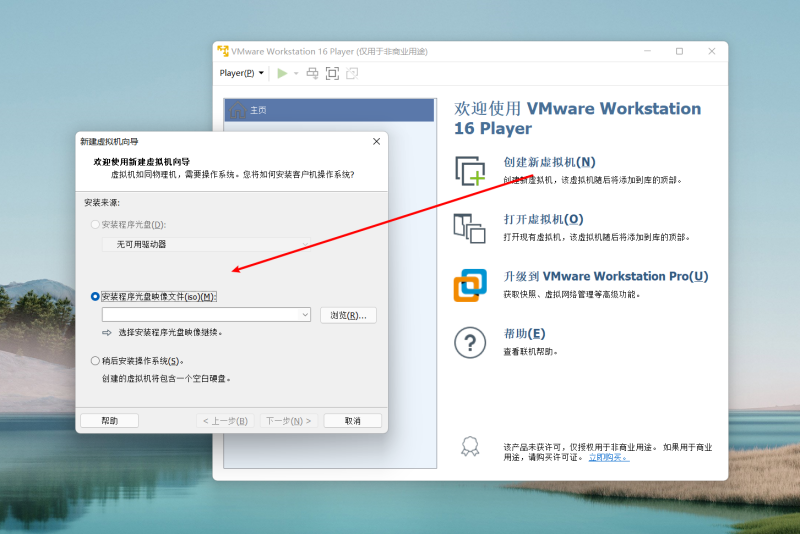Click the 浏览(R)... browse button
This screenshot has height=534, width=800.
pyautogui.click(x=348, y=315)
